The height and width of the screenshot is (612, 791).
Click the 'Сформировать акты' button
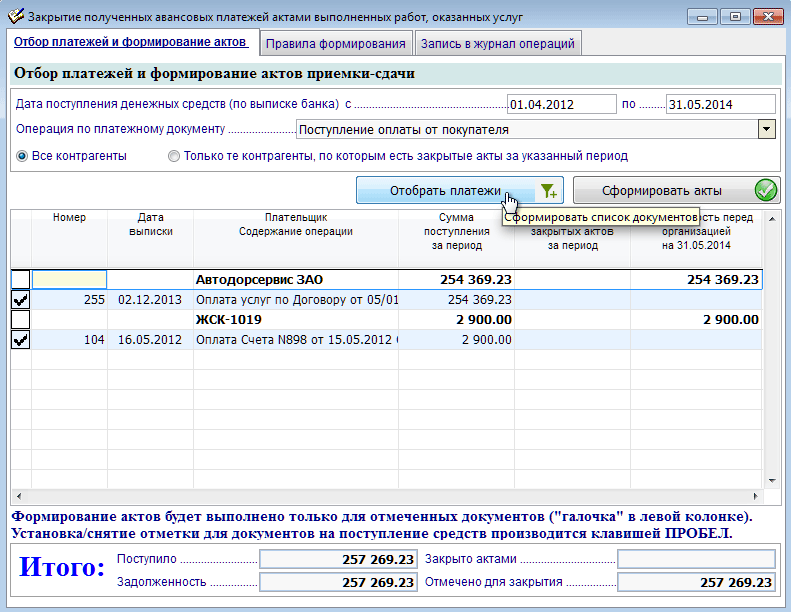pos(676,191)
